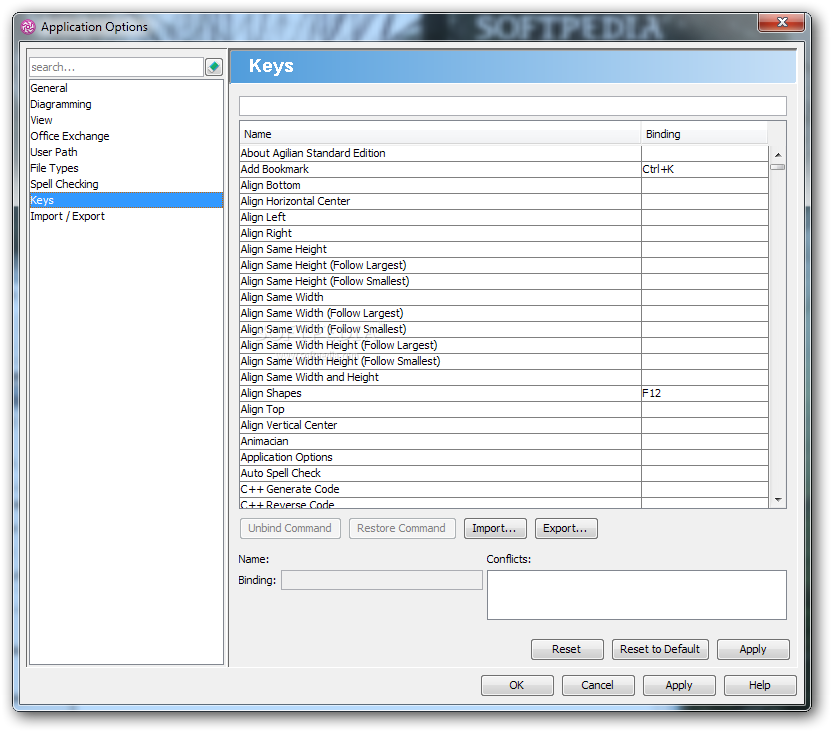Viewport: 832px width, 732px height.
Task: Click inside the Conflicts box
Action: pyautogui.click(x=637, y=595)
